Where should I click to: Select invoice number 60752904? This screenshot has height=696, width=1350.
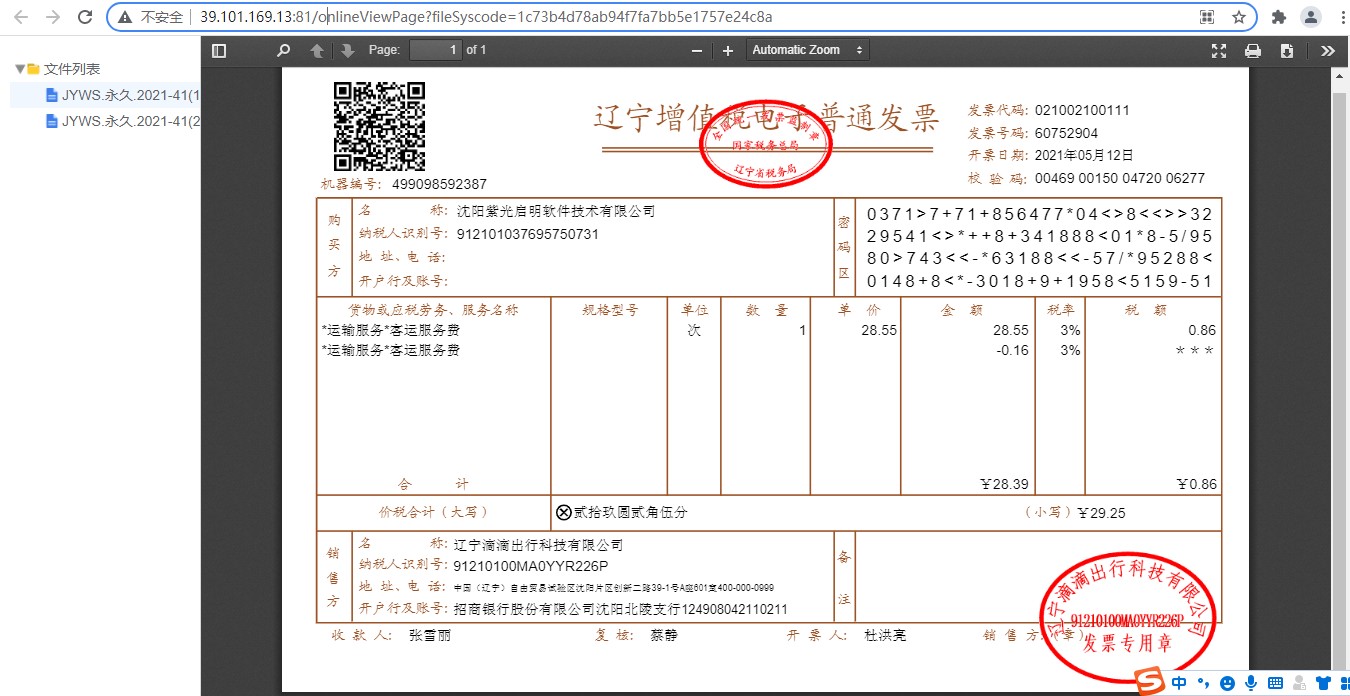point(1066,133)
